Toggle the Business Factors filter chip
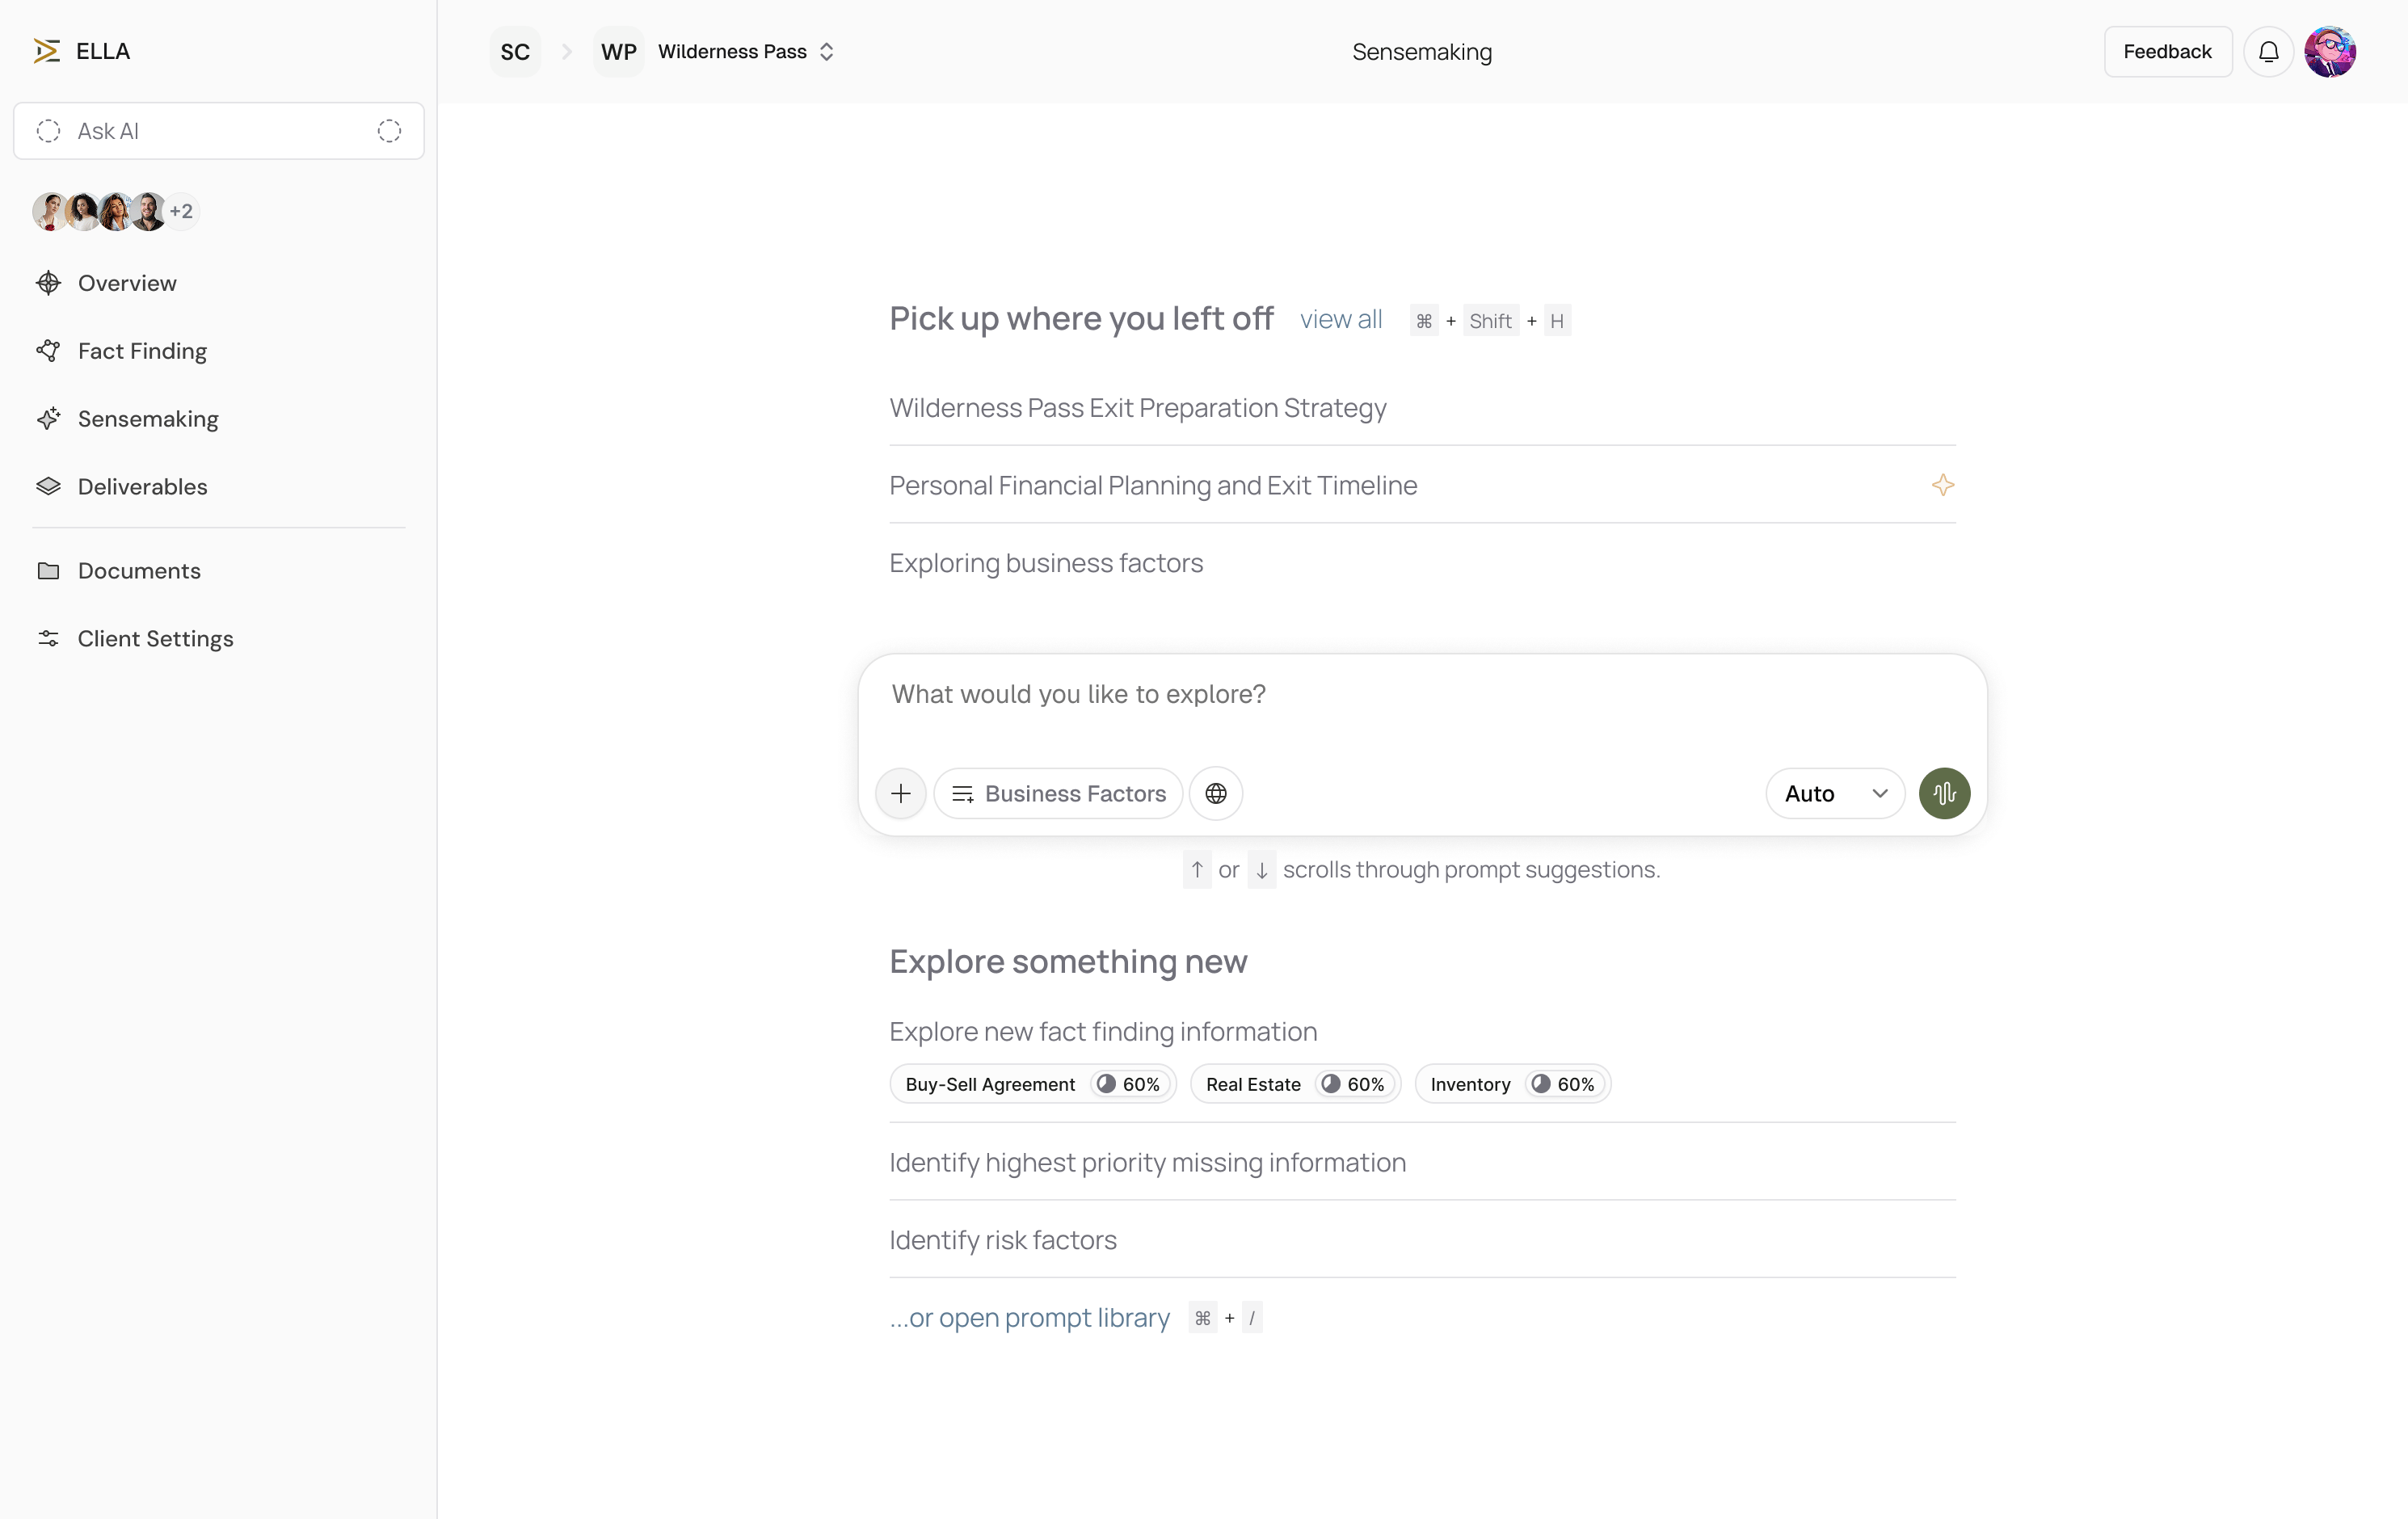This screenshot has height=1519, width=2408. point(1057,793)
